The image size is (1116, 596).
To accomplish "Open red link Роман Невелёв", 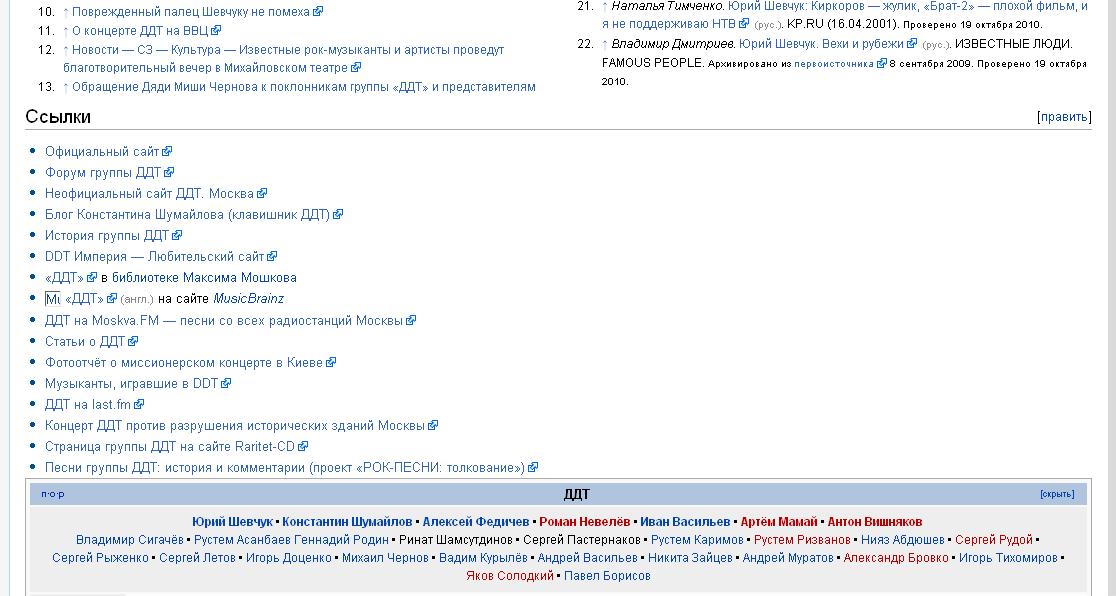I will (x=585, y=522).
